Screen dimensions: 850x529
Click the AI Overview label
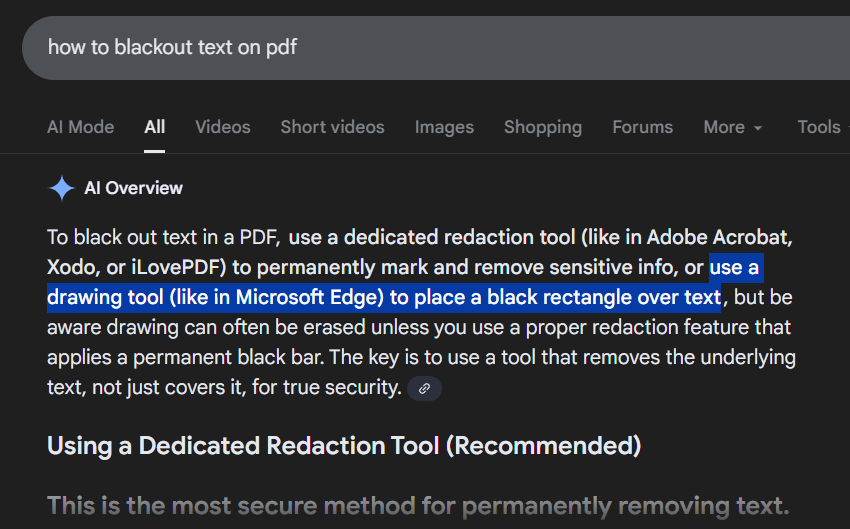133,188
